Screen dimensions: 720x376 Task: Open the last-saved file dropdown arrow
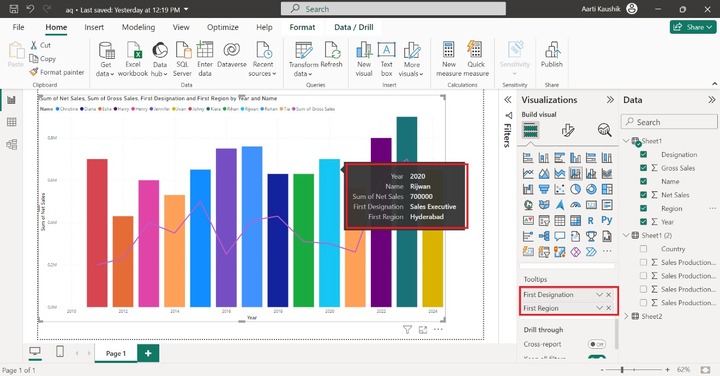coord(186,9)
